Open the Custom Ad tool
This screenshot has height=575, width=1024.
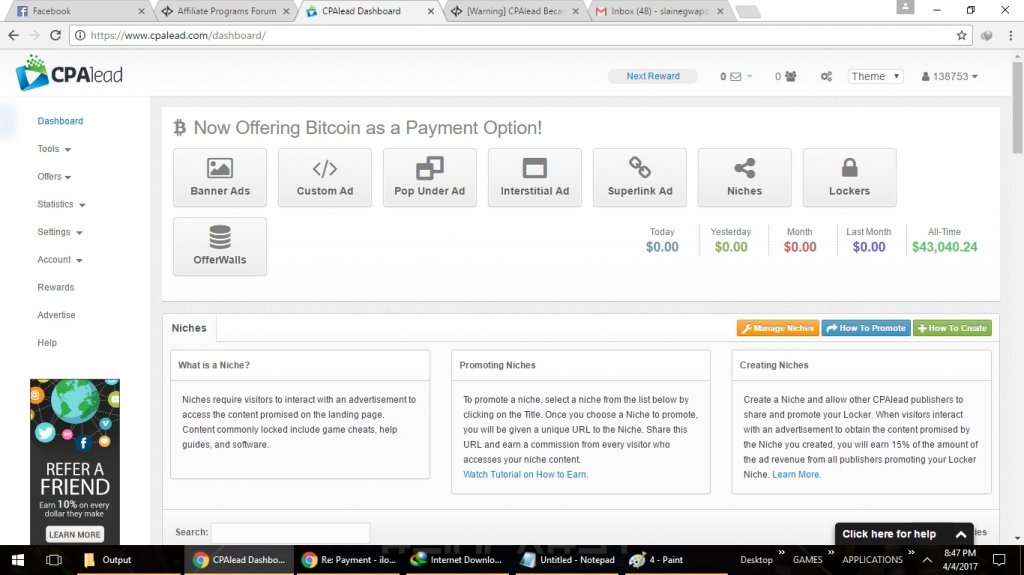(x=325, y=178)
